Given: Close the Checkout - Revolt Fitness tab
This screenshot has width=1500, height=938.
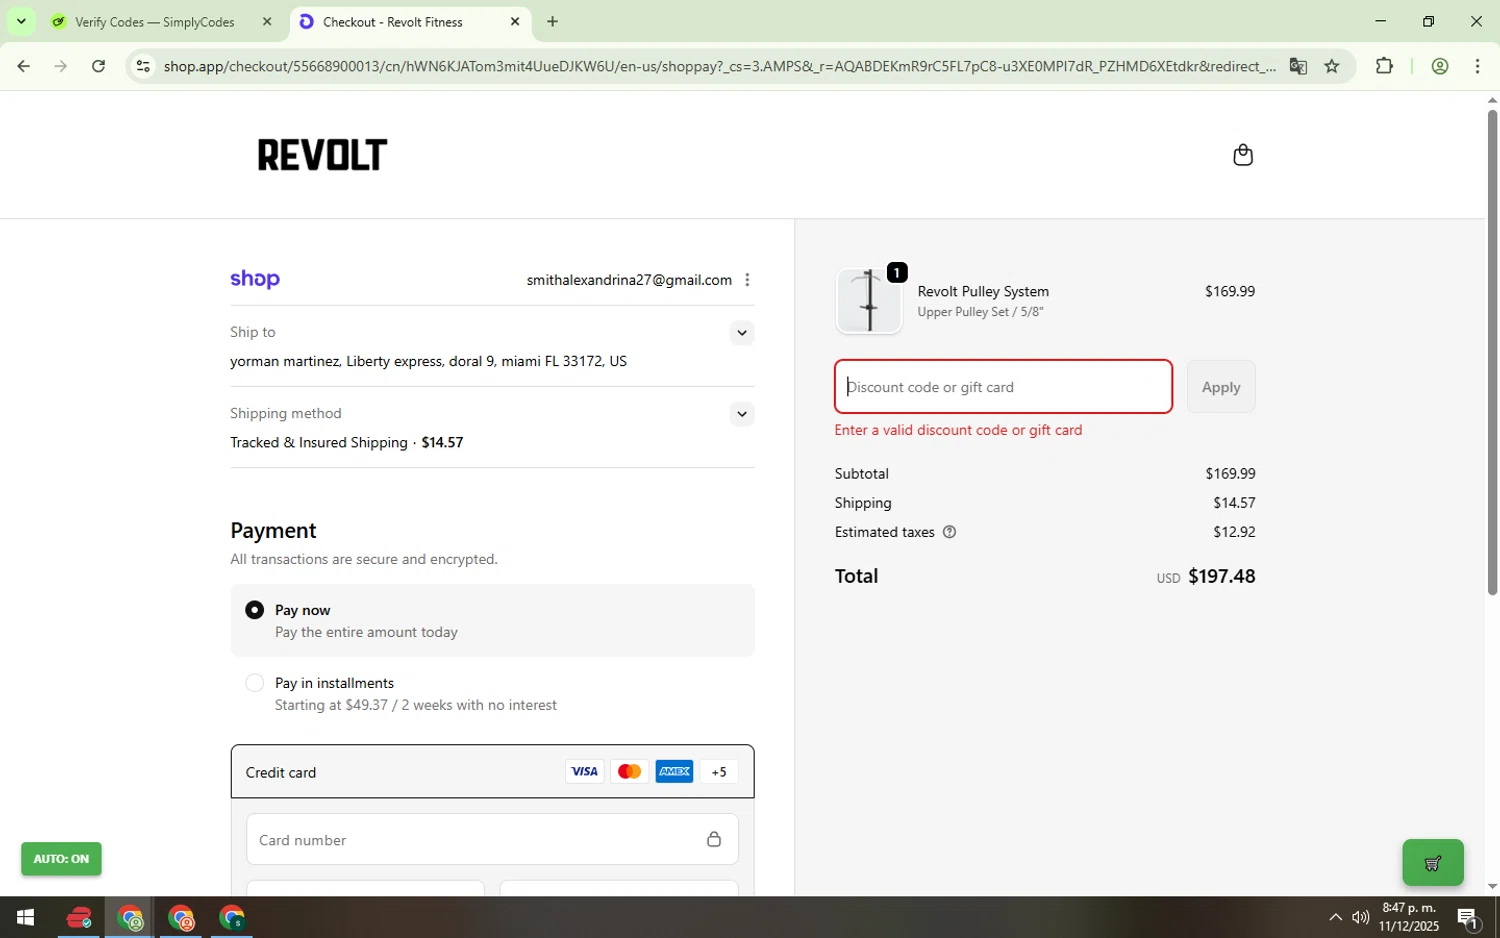Looking at the screenshot, I should coord(514,21).
